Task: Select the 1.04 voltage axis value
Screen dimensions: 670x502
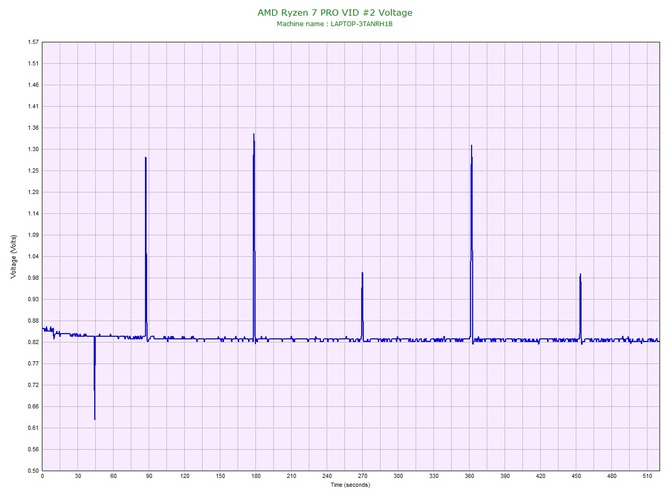Action: pos(33,256)
